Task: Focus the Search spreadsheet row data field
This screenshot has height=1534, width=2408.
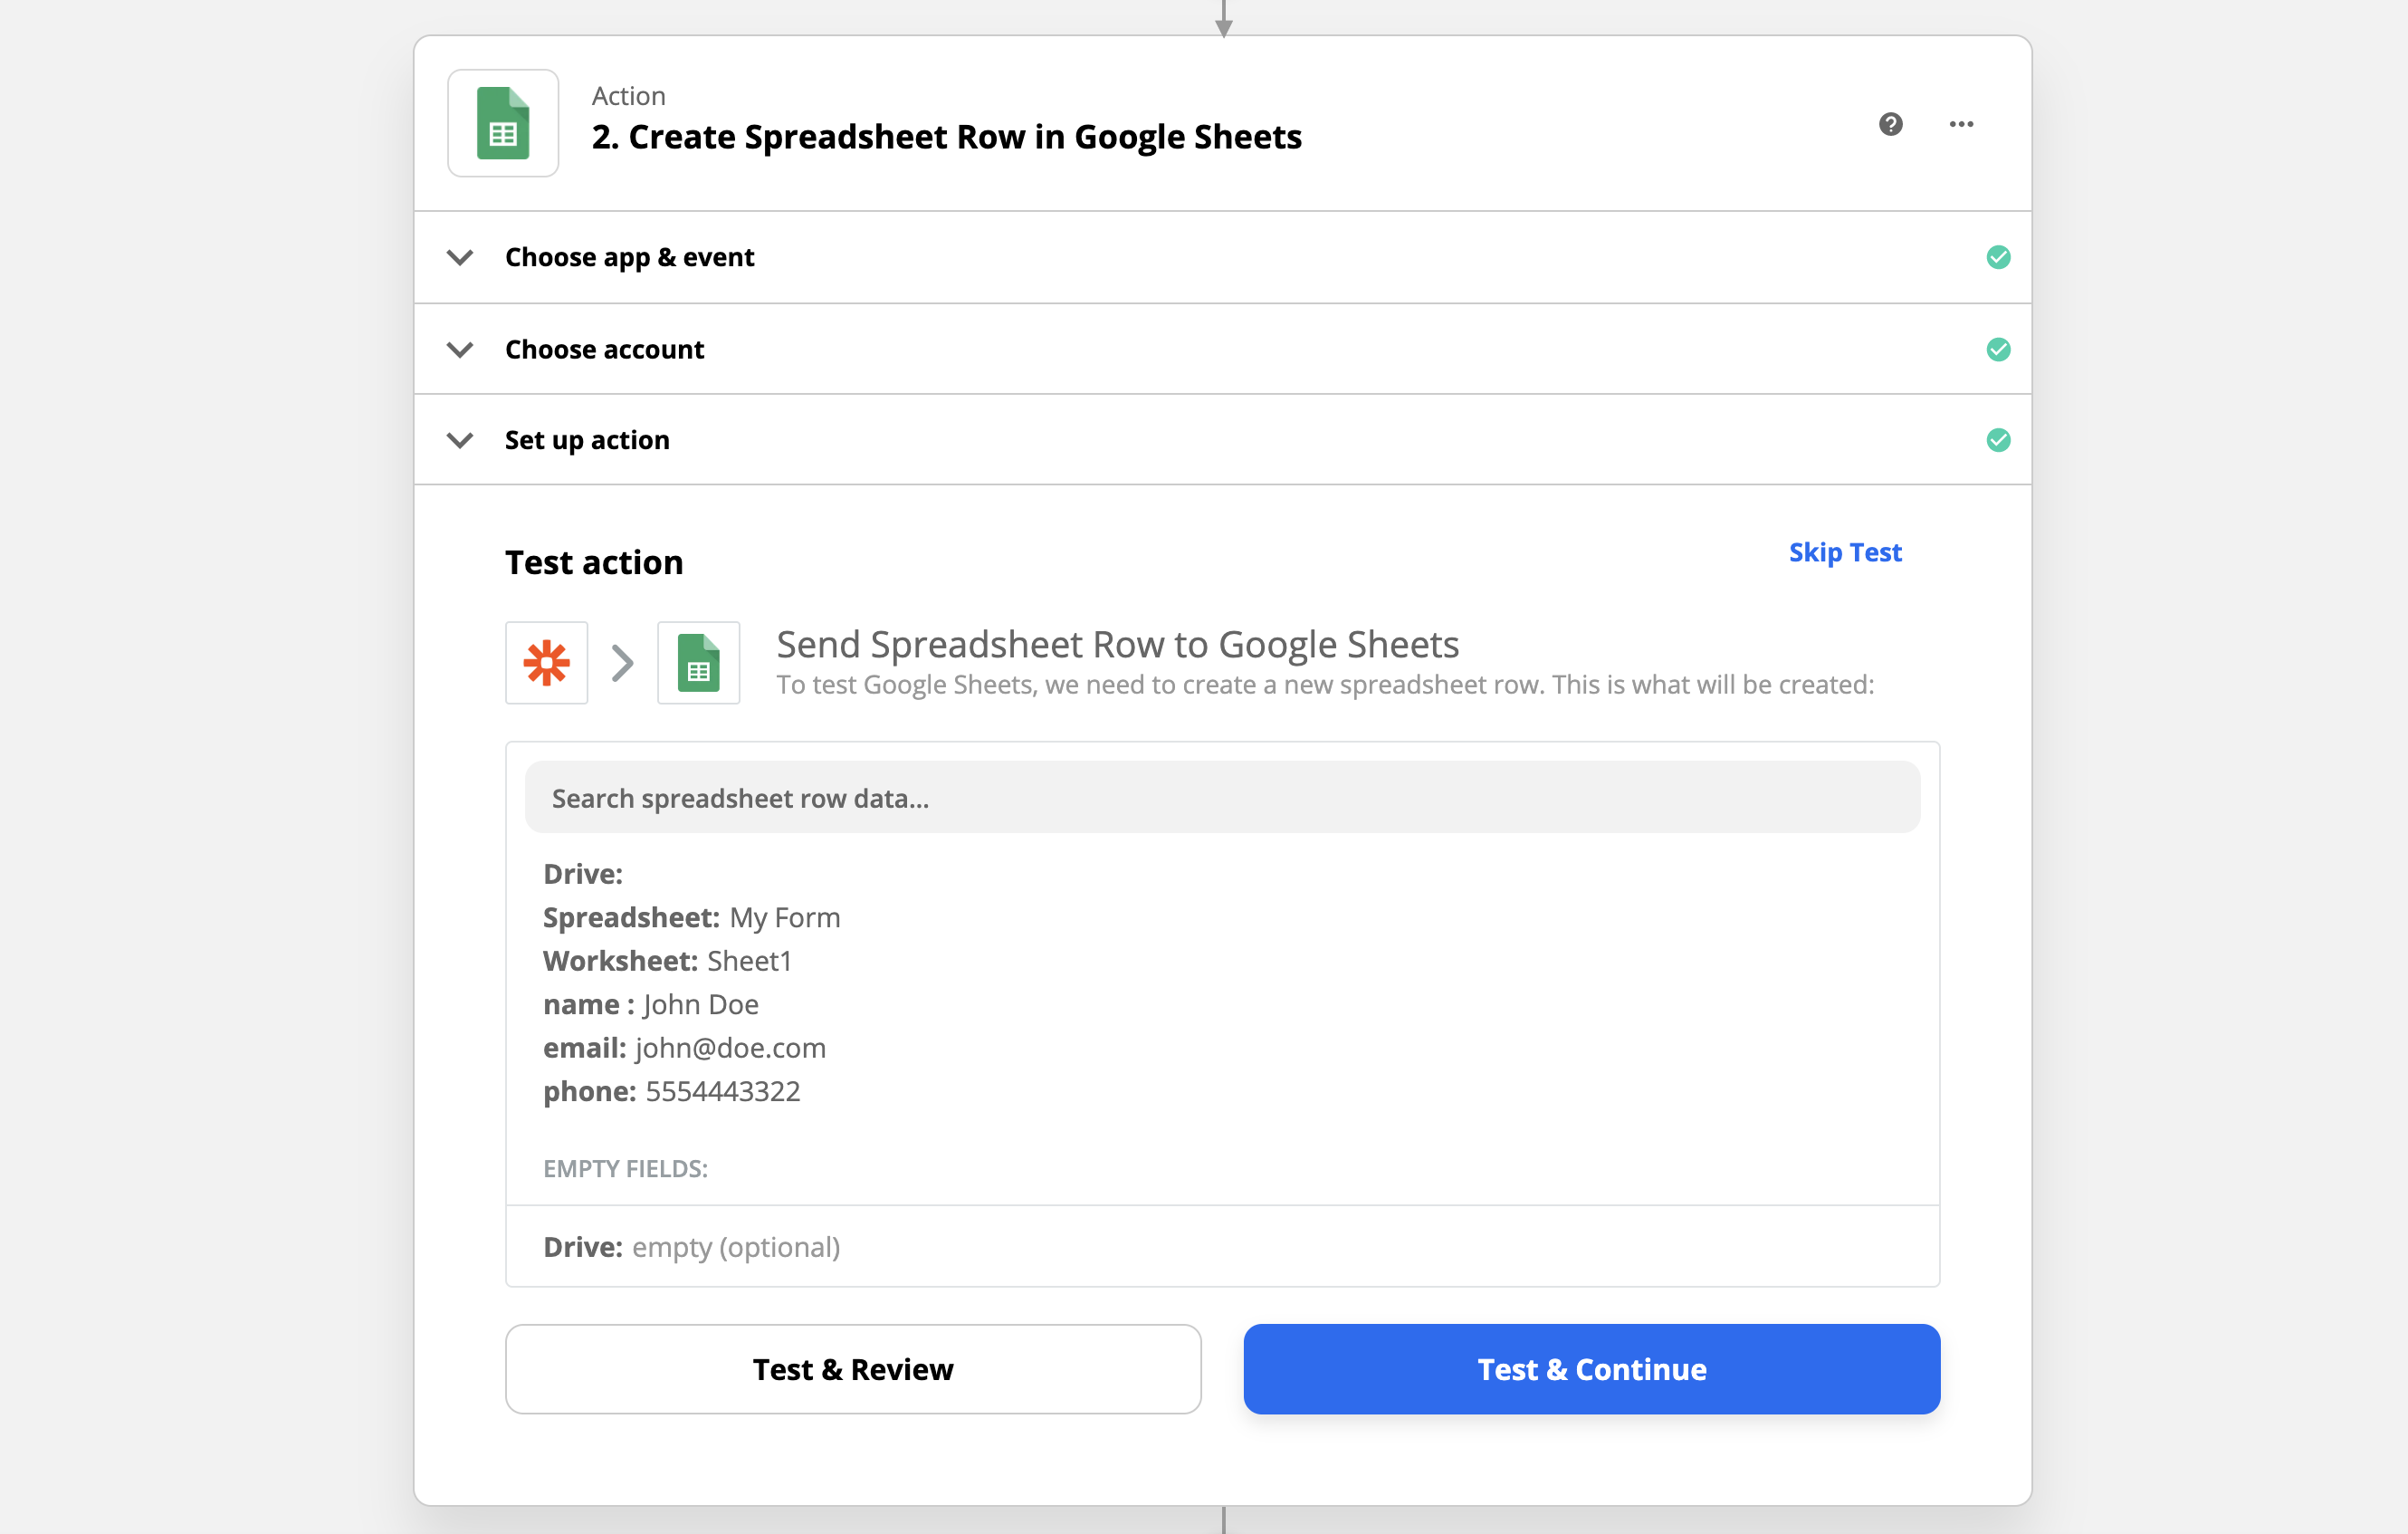Action: (x=1222, y=798)
